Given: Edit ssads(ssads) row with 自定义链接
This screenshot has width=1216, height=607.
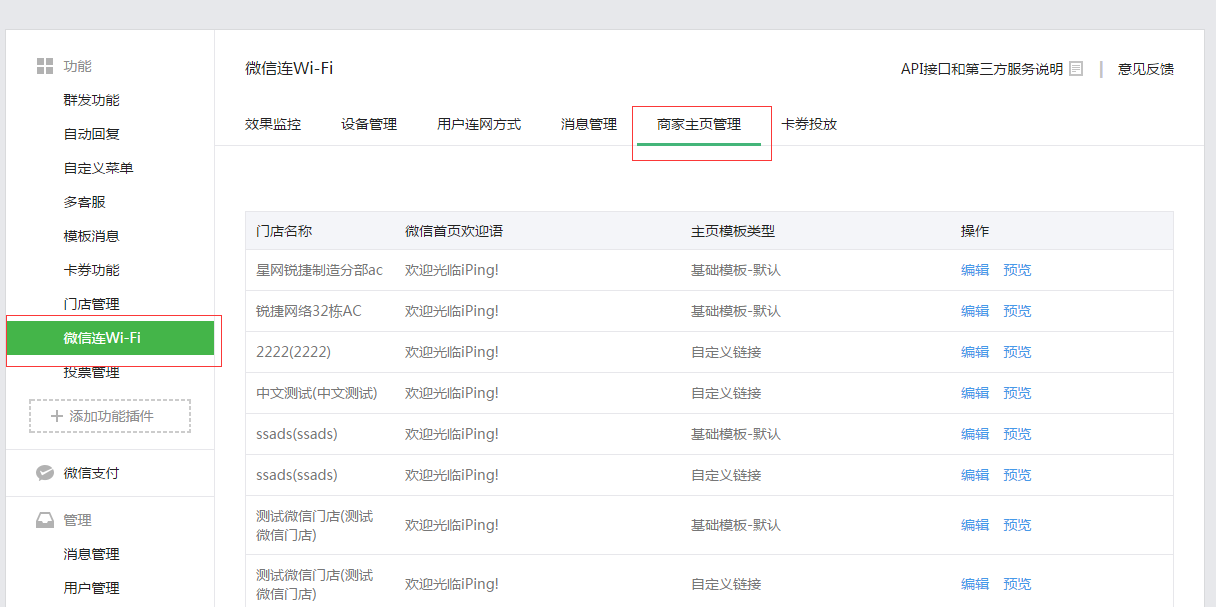Looking at the screenshot, I should [x=975, y=475].
